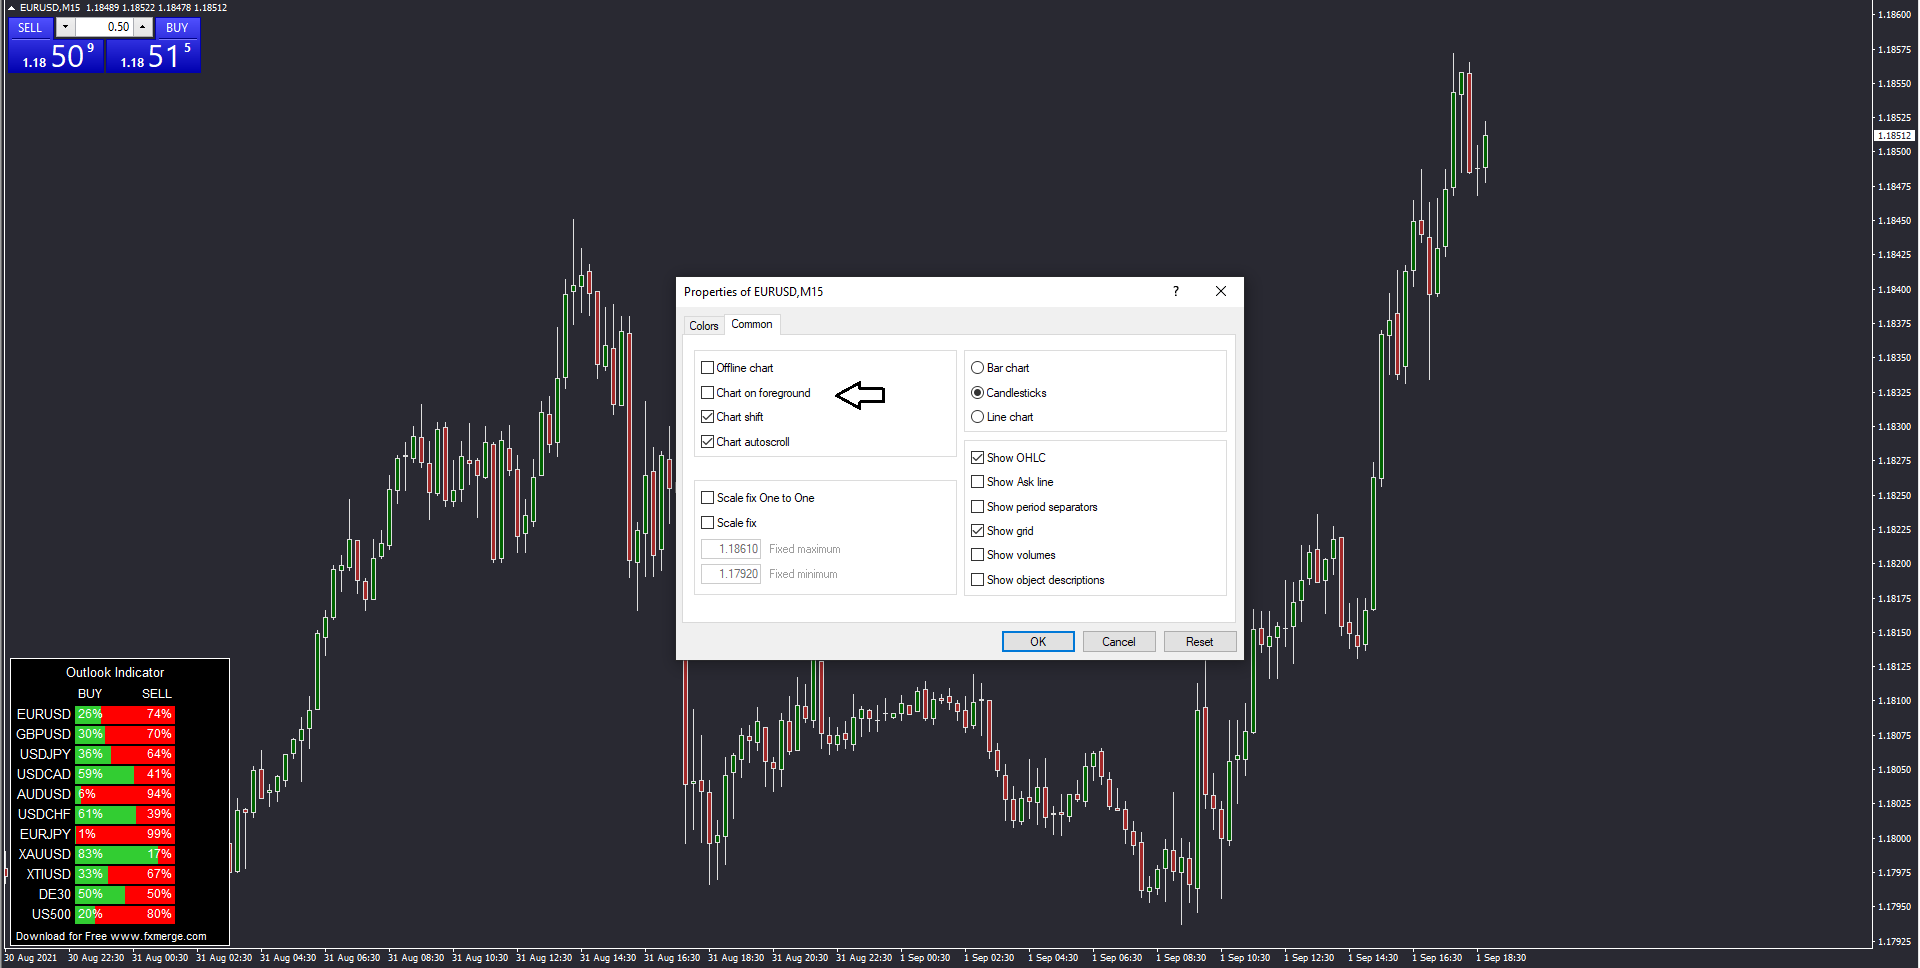
Task: Collapse the one-click trading panel triangle
Action: point(11,7)
